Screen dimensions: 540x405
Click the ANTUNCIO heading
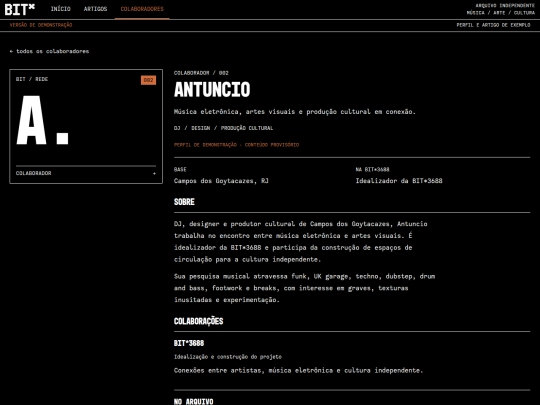point(212,90)
